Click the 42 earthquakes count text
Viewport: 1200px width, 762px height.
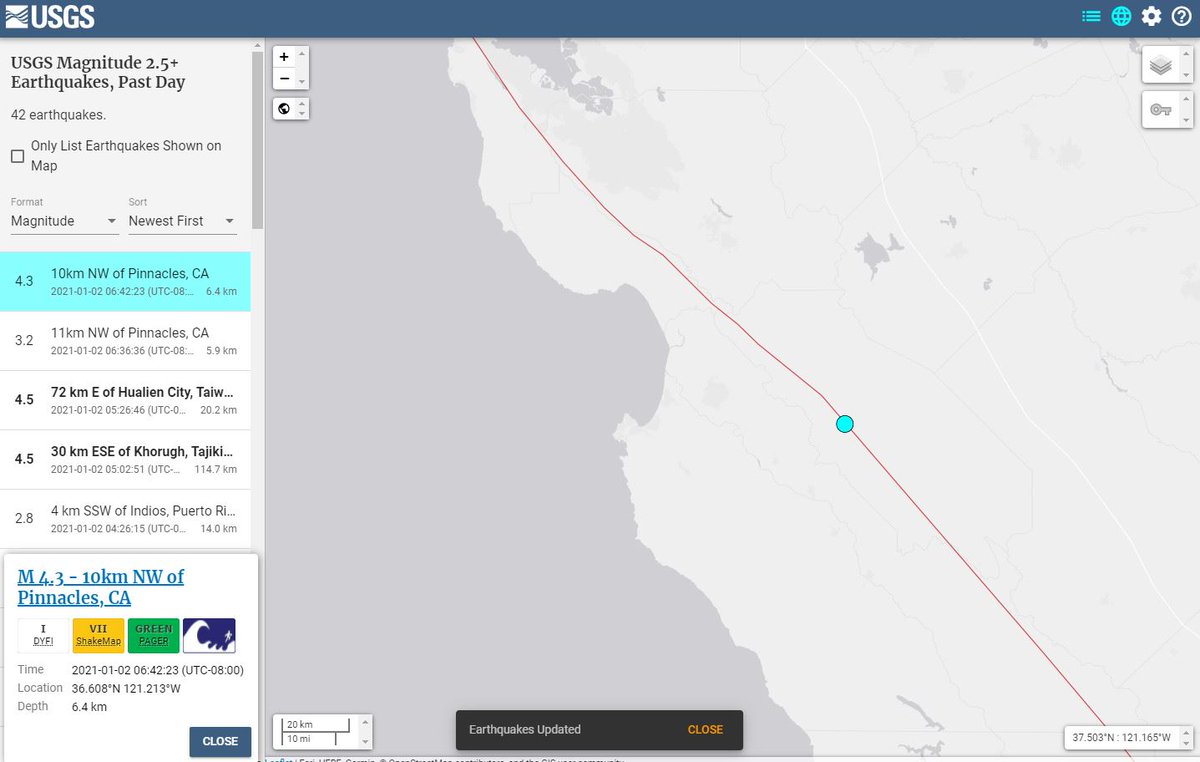tap(59, 115)
